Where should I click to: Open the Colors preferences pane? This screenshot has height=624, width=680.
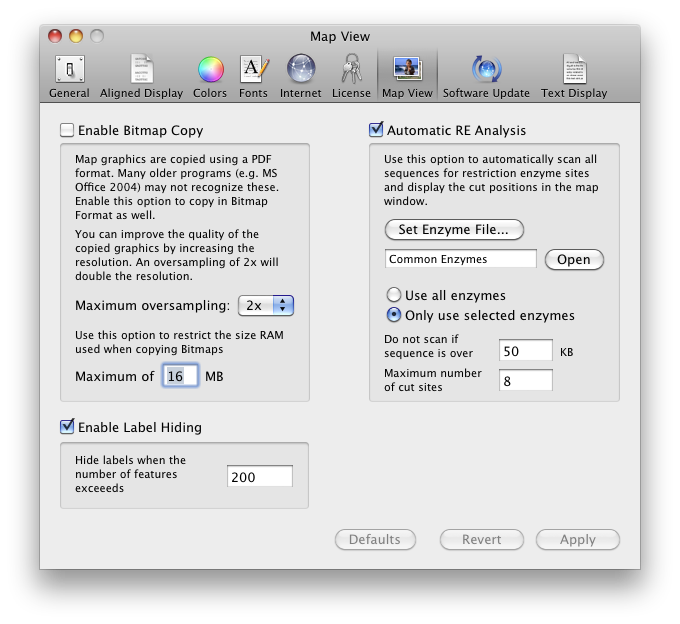coord(210,77)
